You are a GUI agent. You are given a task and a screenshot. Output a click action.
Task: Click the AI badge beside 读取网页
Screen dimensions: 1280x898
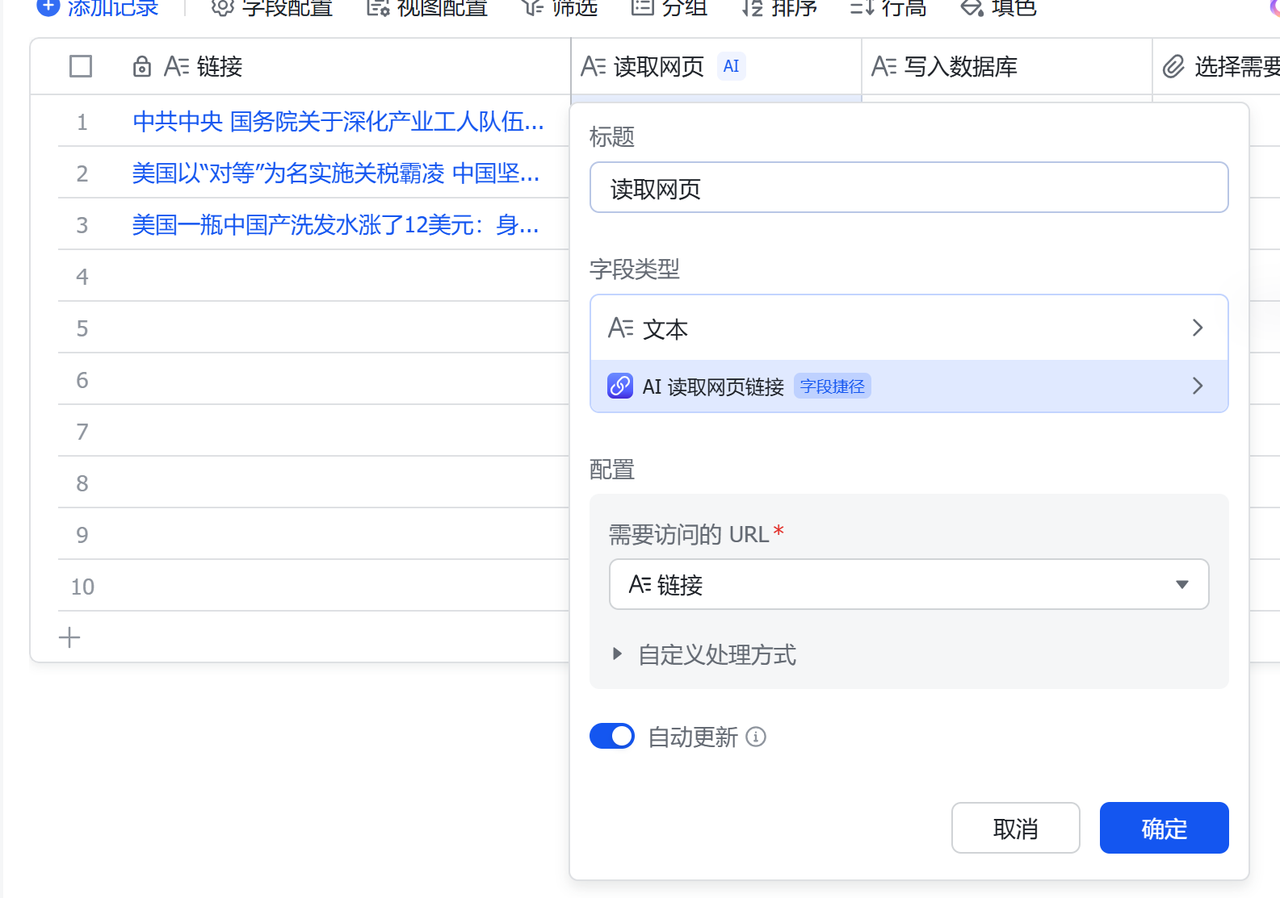point(731,66)
